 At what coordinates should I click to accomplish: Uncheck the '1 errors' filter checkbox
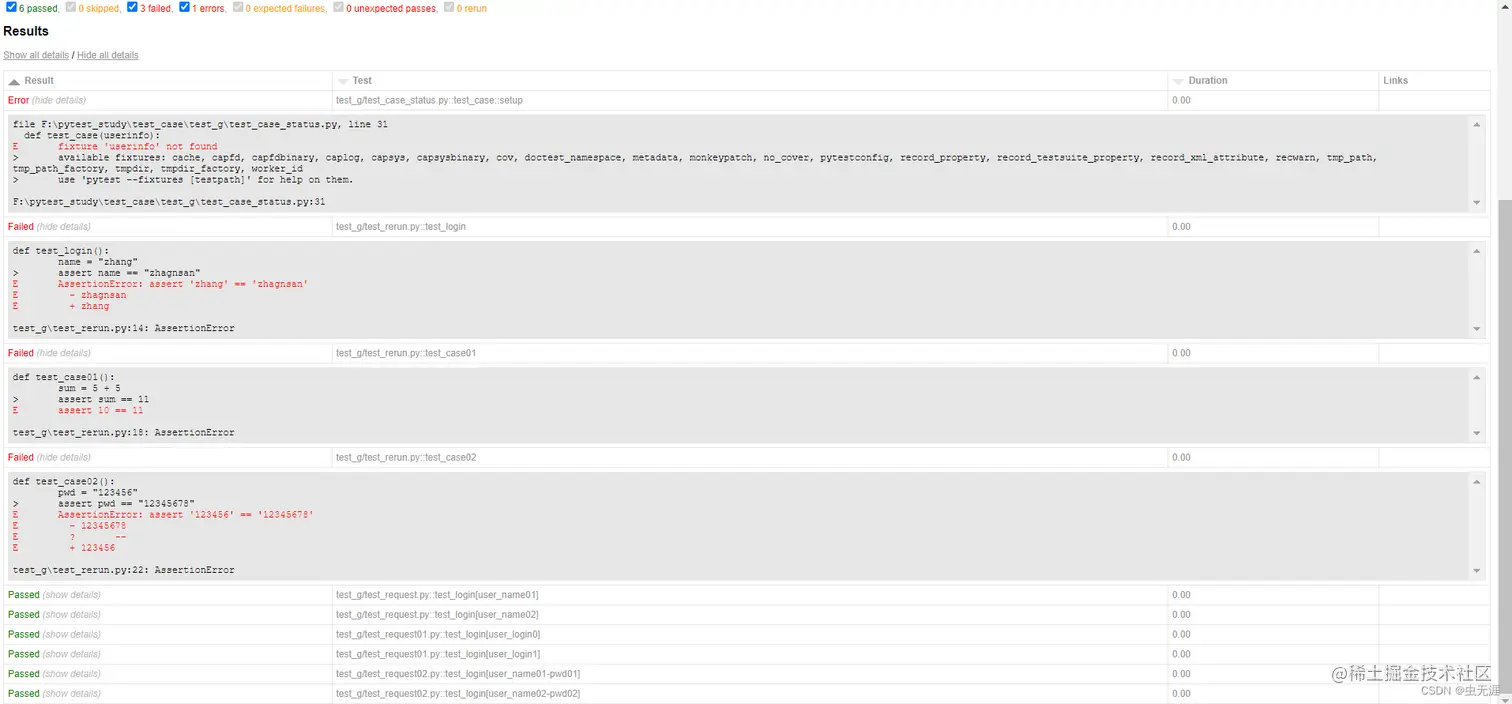point(184,7)
